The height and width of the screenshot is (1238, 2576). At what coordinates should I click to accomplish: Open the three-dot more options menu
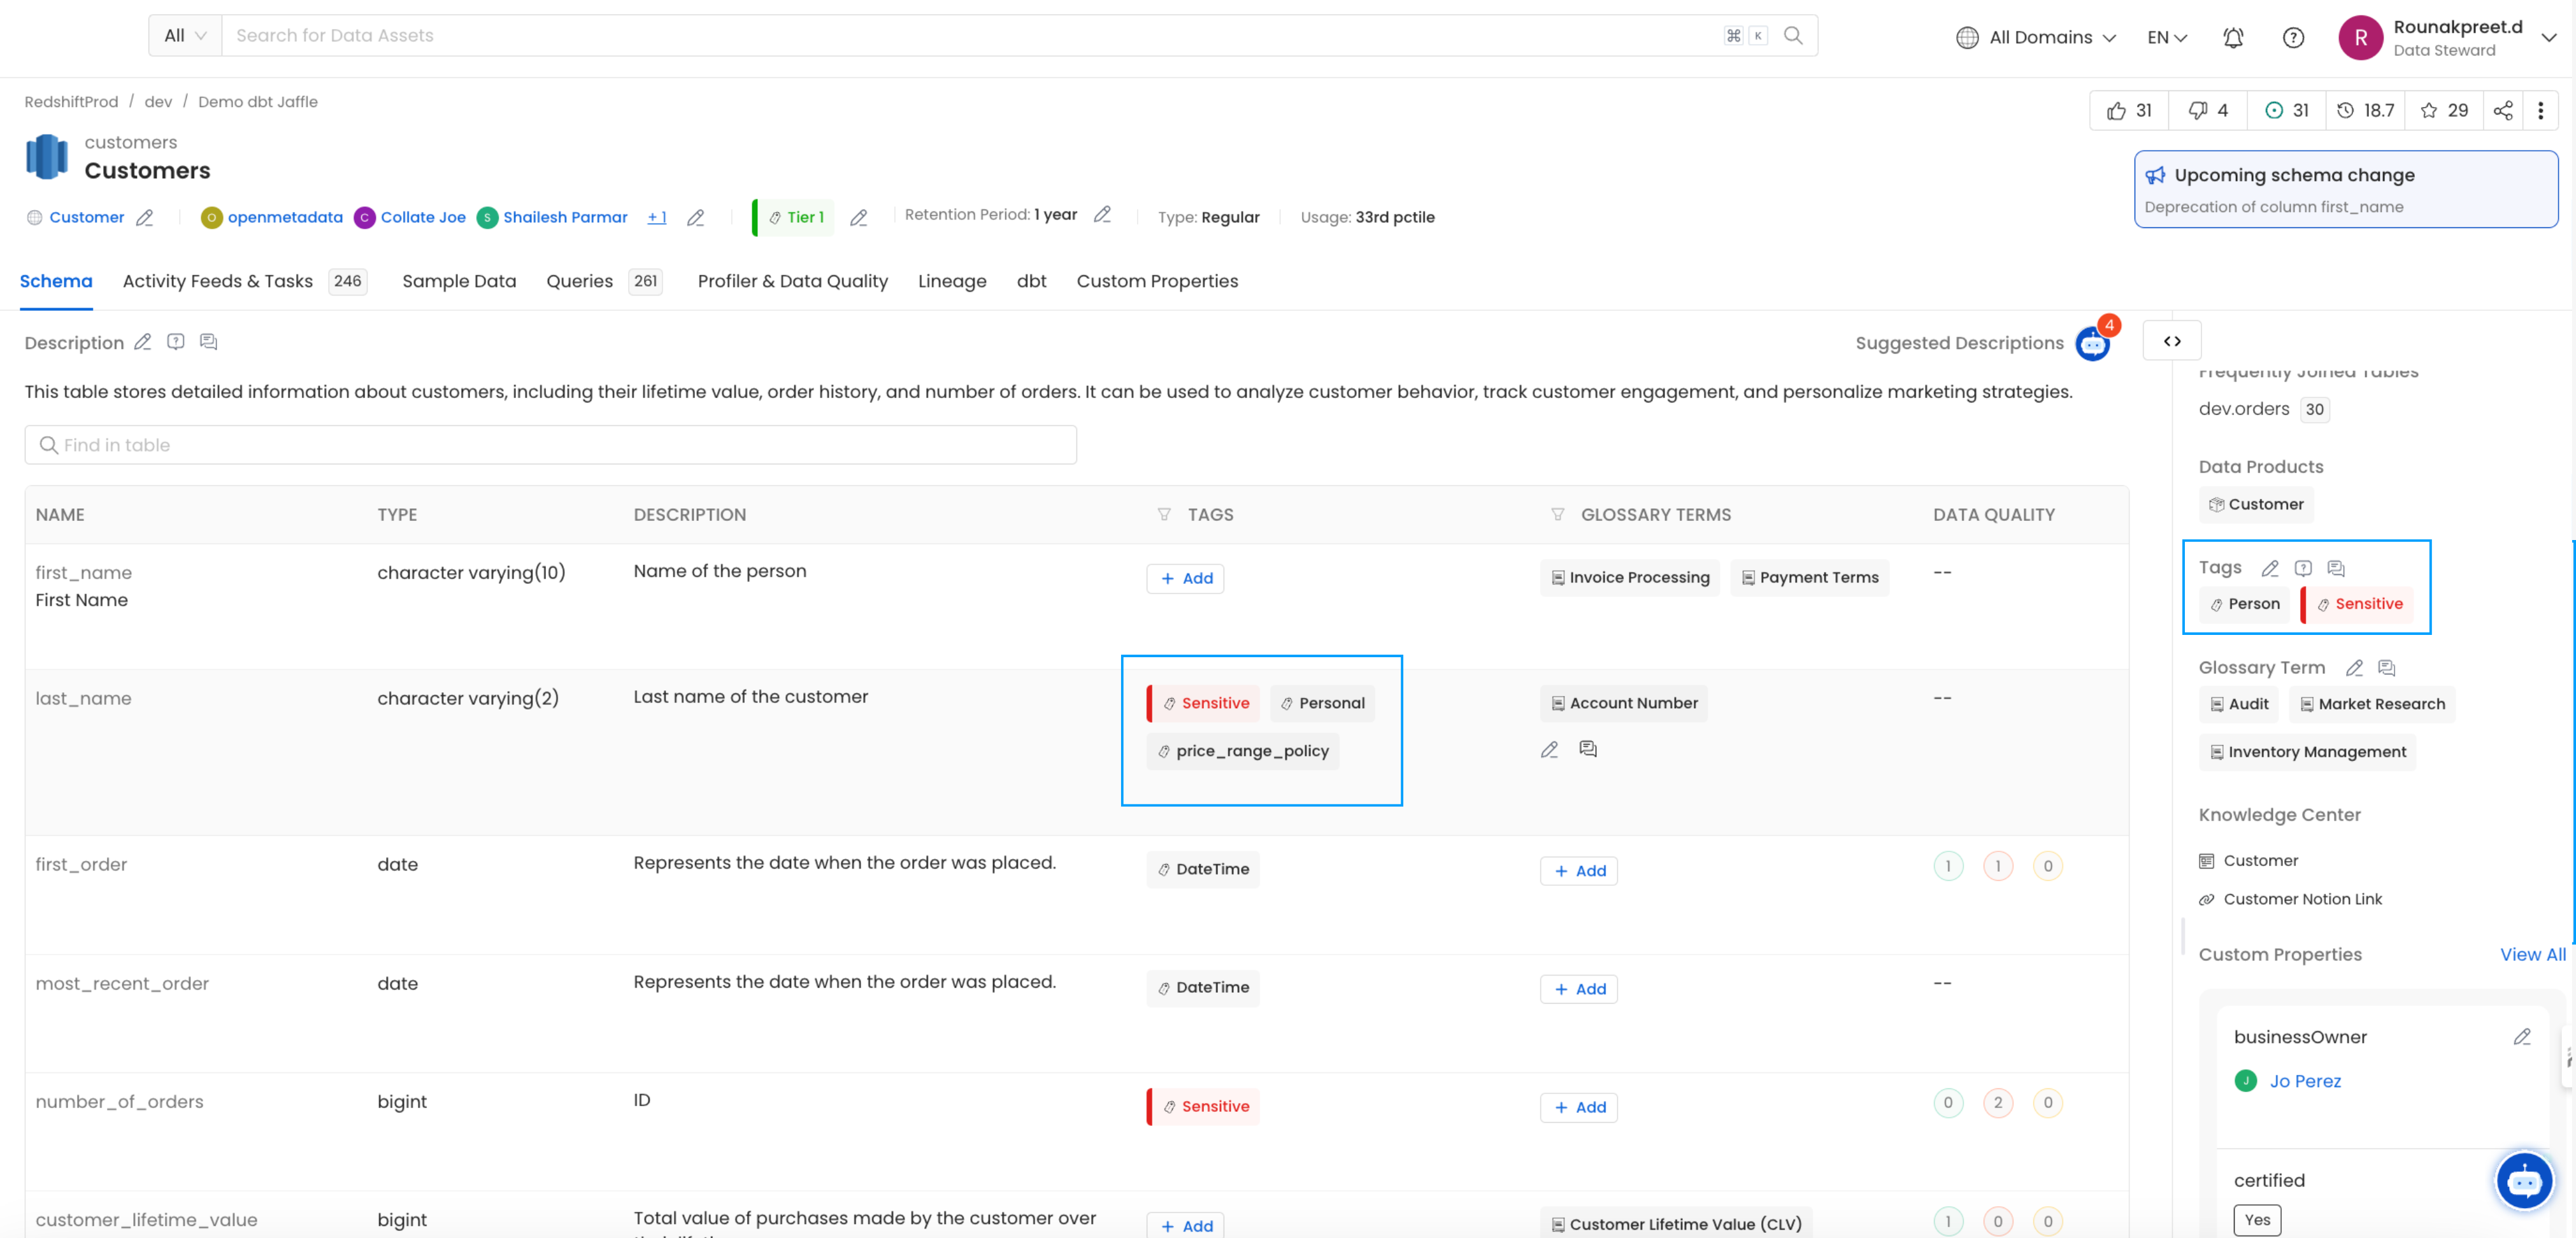[2540, 111]
